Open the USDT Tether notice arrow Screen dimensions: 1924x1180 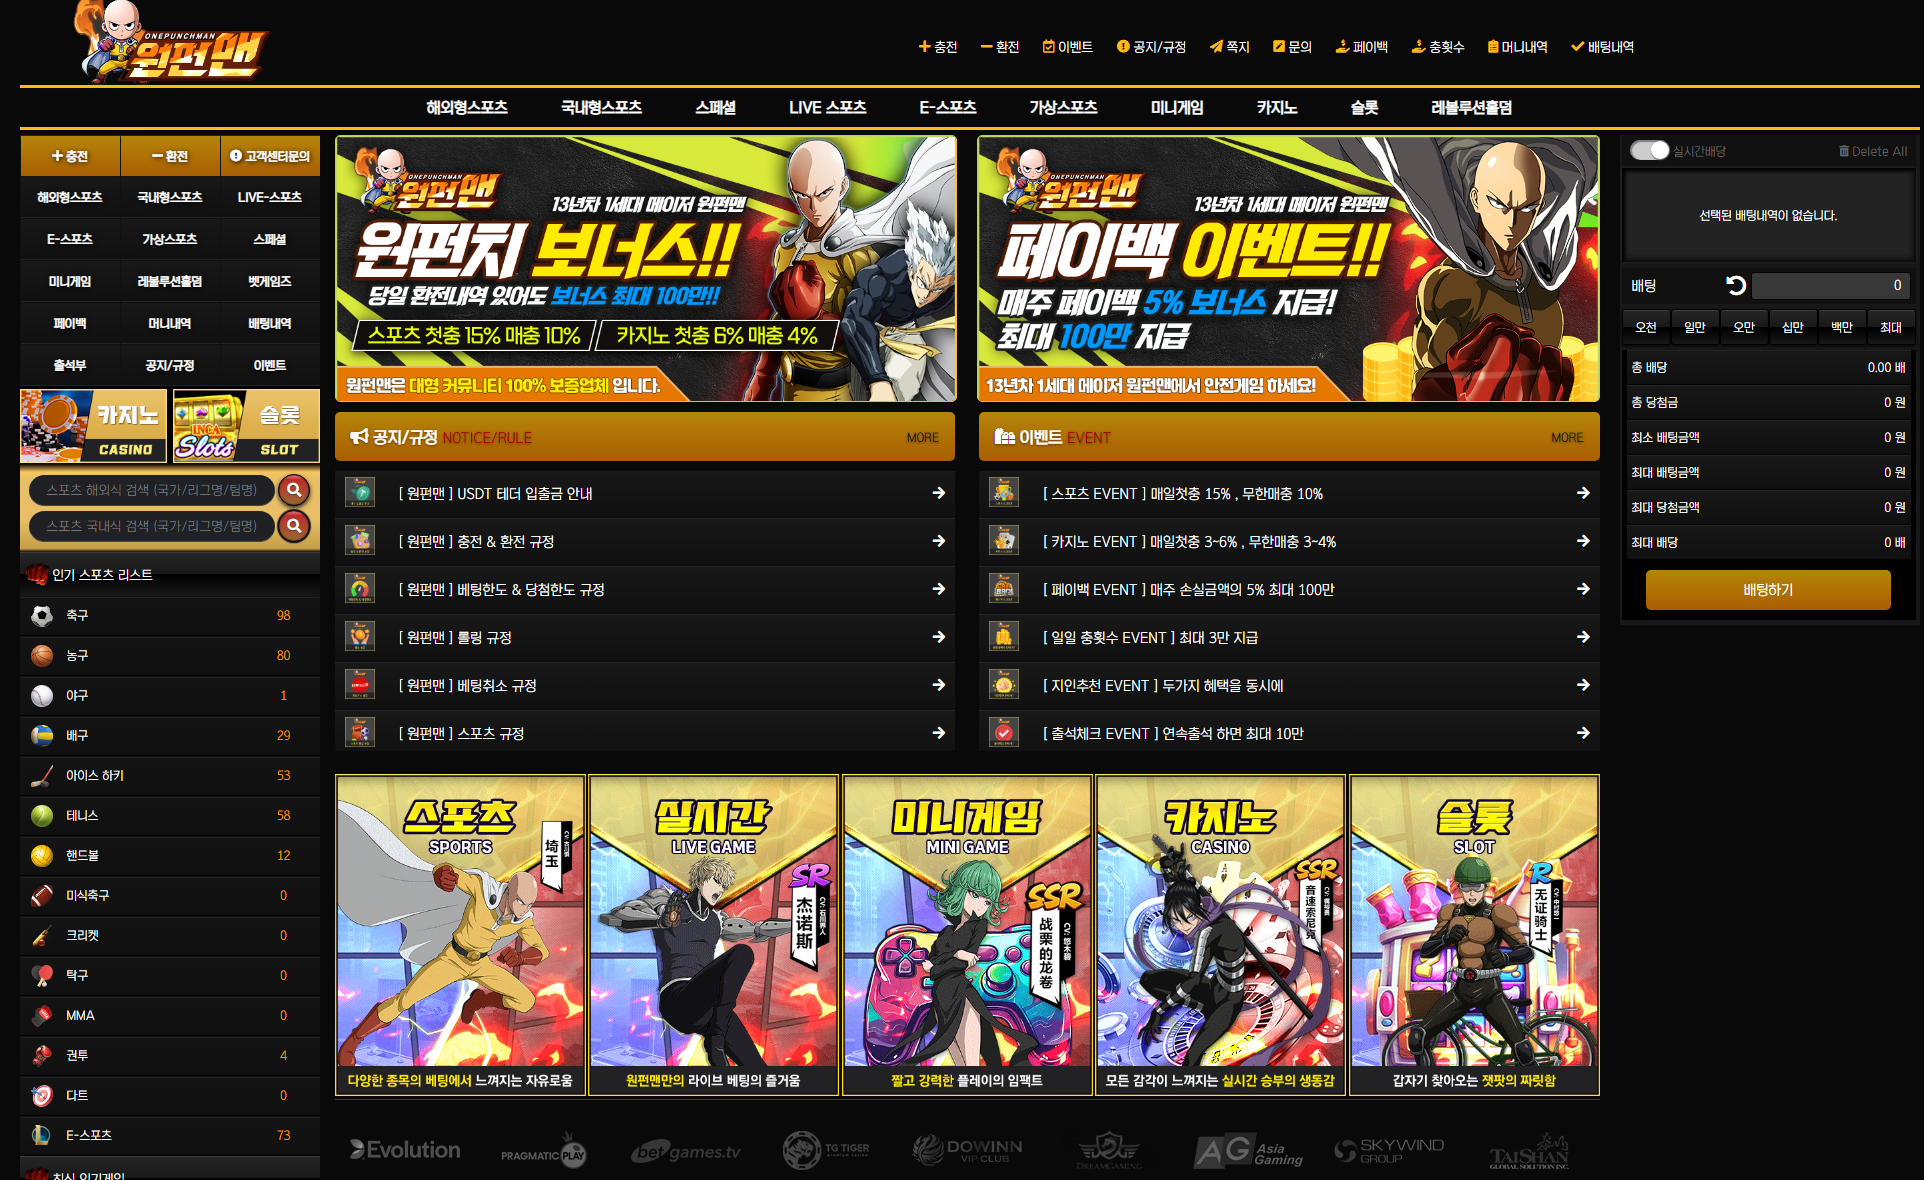coord(938,493)
